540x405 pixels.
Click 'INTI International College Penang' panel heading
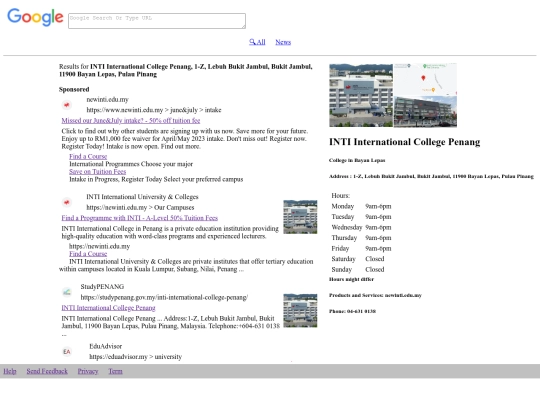(x=405, y=142)
